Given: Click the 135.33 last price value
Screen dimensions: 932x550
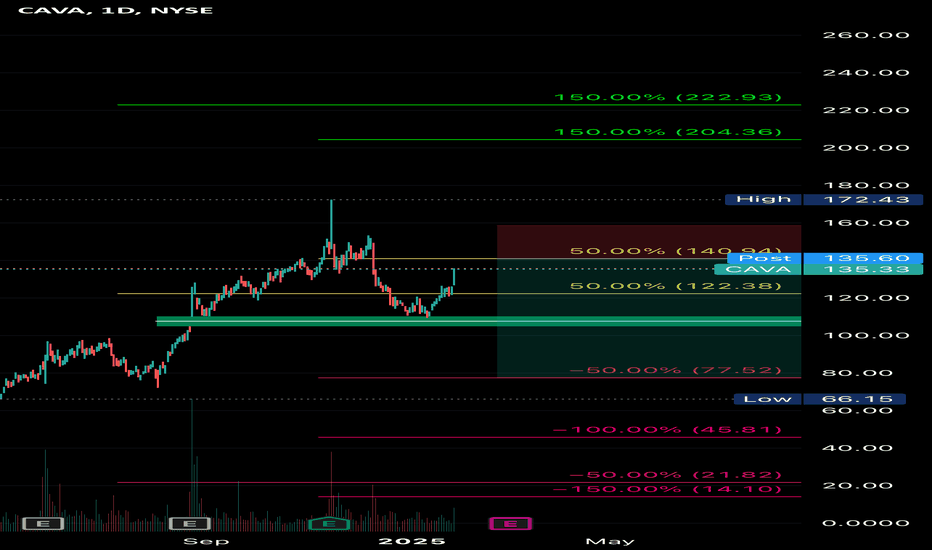Looking at the screenshot, I should coord(863,269).
